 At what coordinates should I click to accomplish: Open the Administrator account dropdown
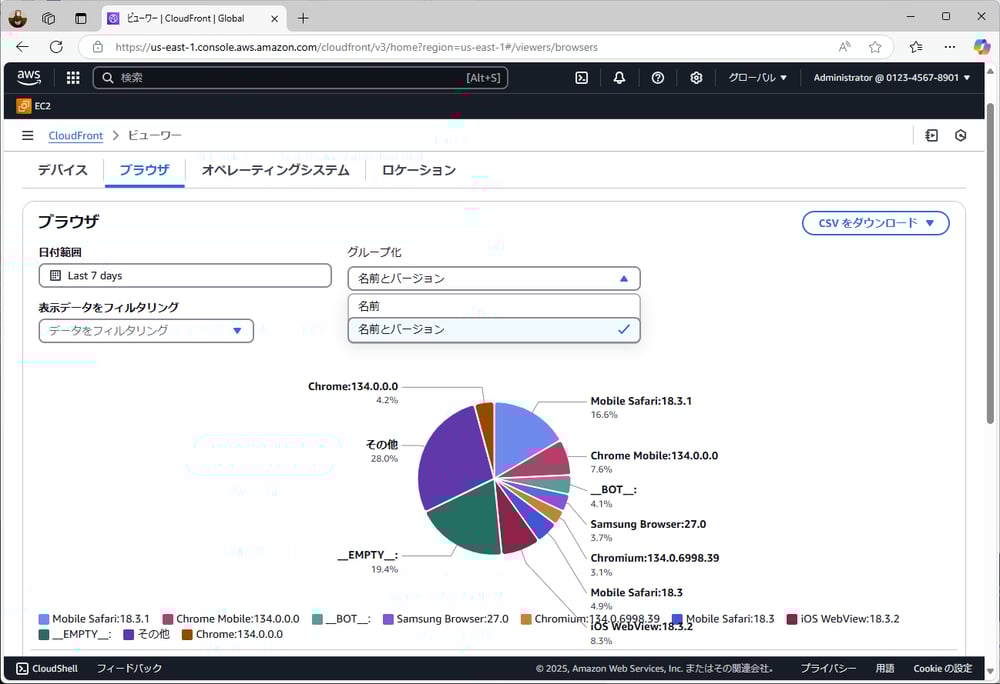click(x=892, y=78)
